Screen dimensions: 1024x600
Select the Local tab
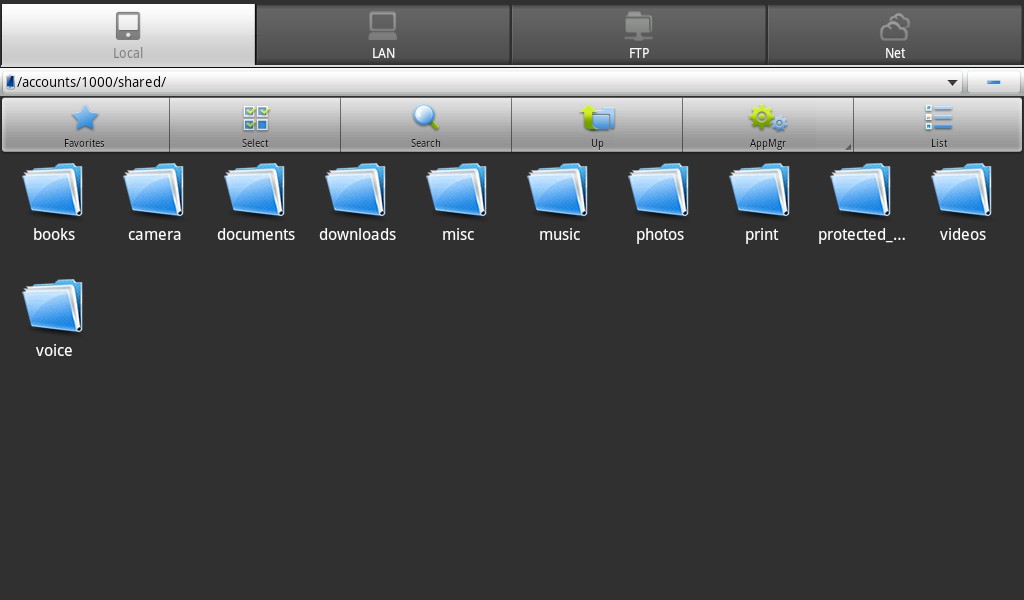[128, 35]
